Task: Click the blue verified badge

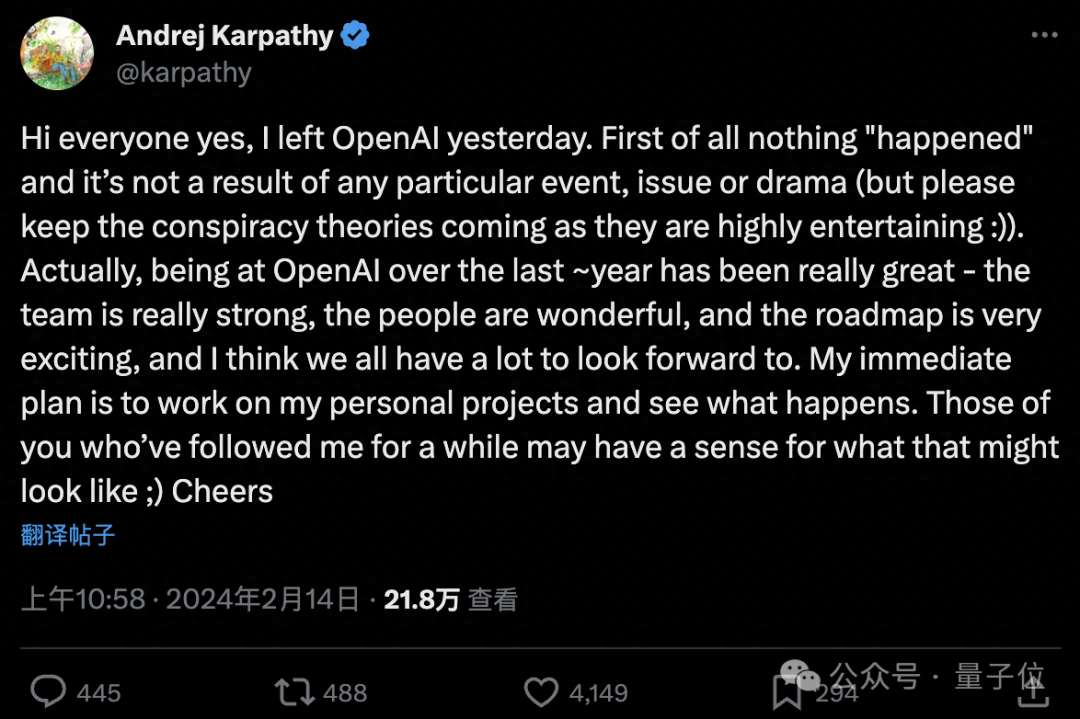Action: [x=355, y=36]
